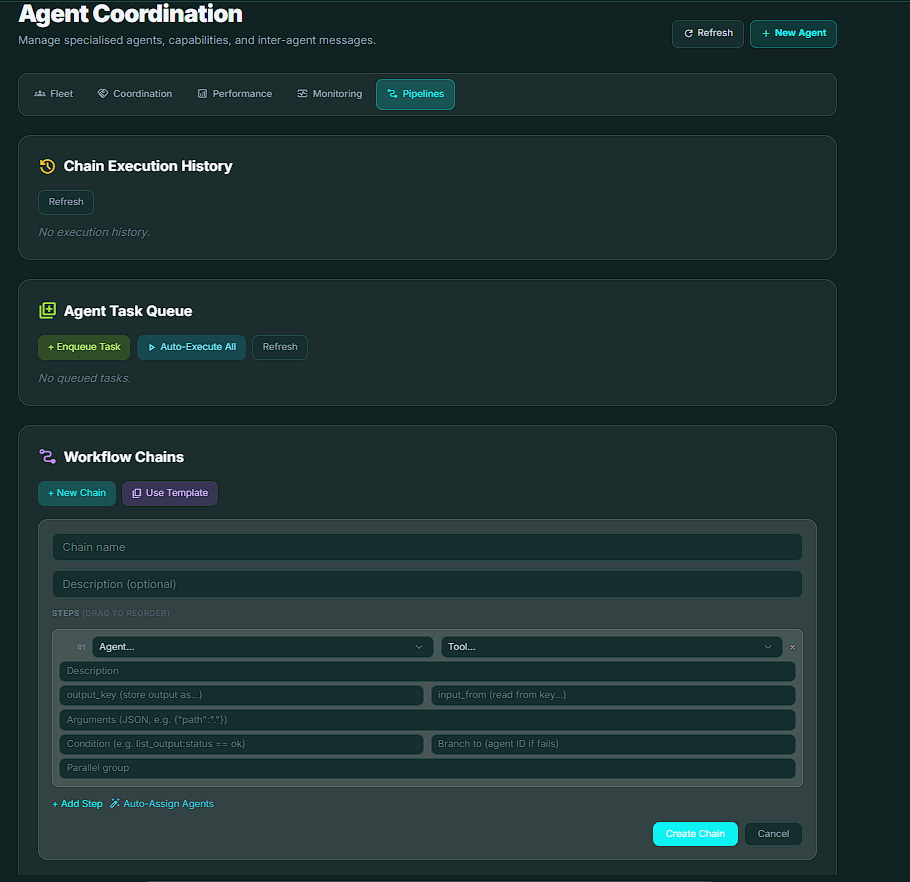Click the Auto-Assign Agents wand link
This screenshot has width=910, height=882.
click(x=161, y=804)
